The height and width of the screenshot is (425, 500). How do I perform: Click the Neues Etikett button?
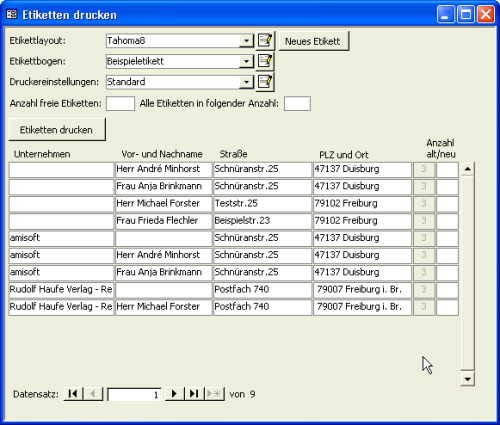tap(313, 41)
